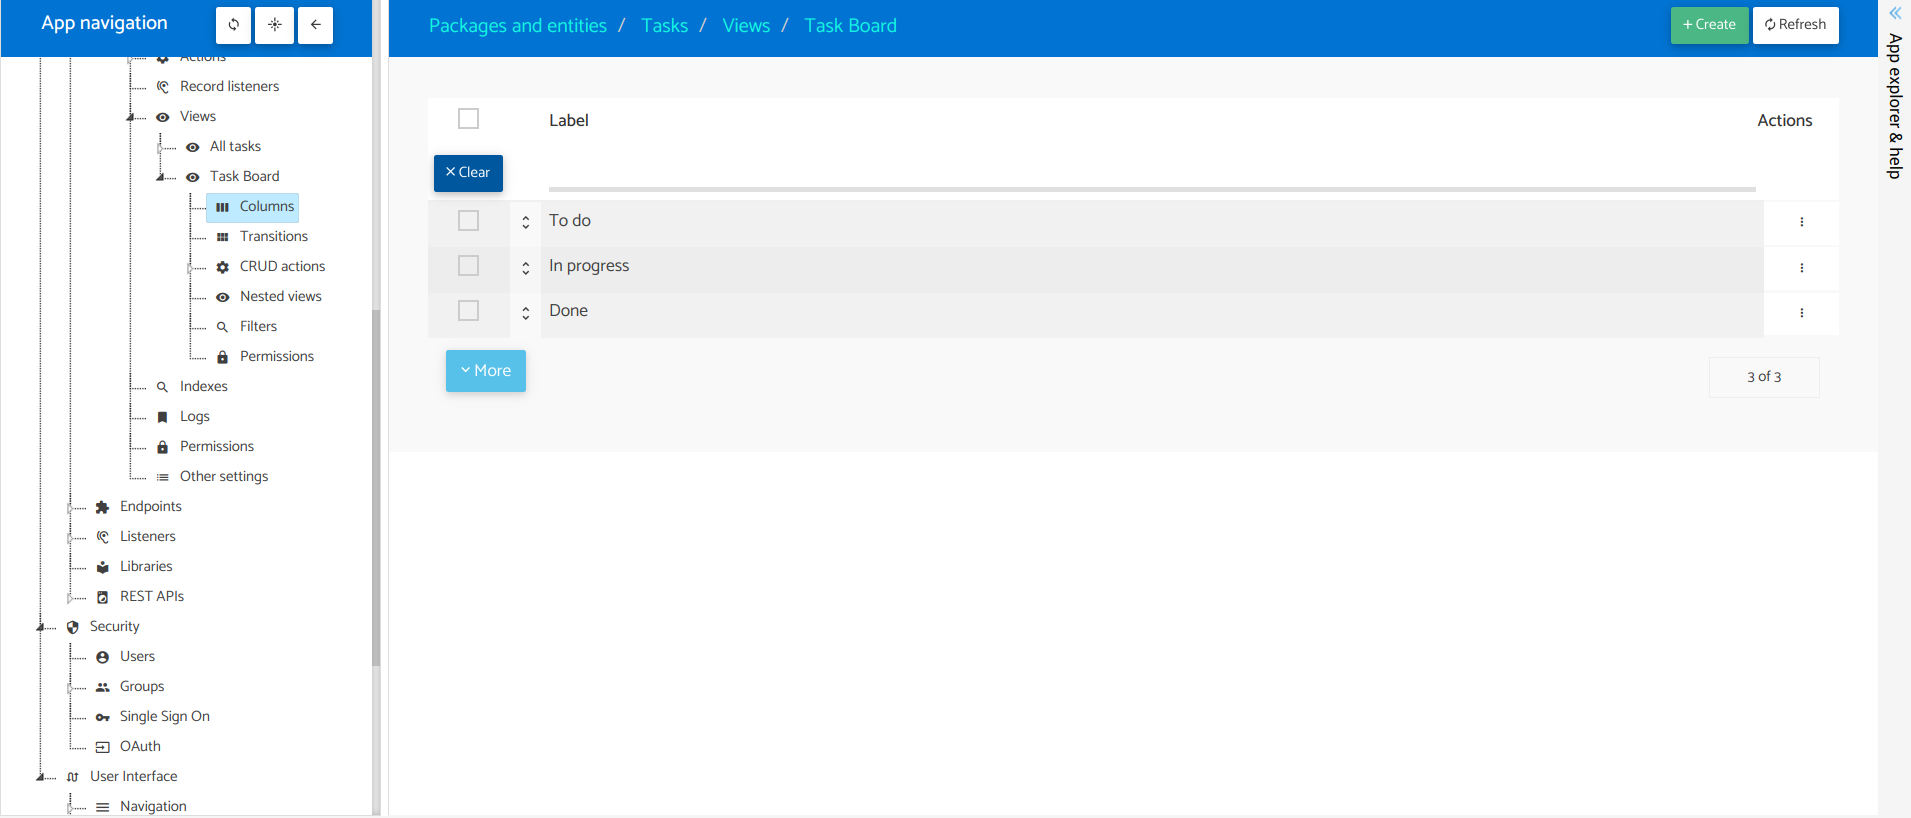Open entity-level Permissions above Other settings
1911x818 pixels.
coord(217,447)
